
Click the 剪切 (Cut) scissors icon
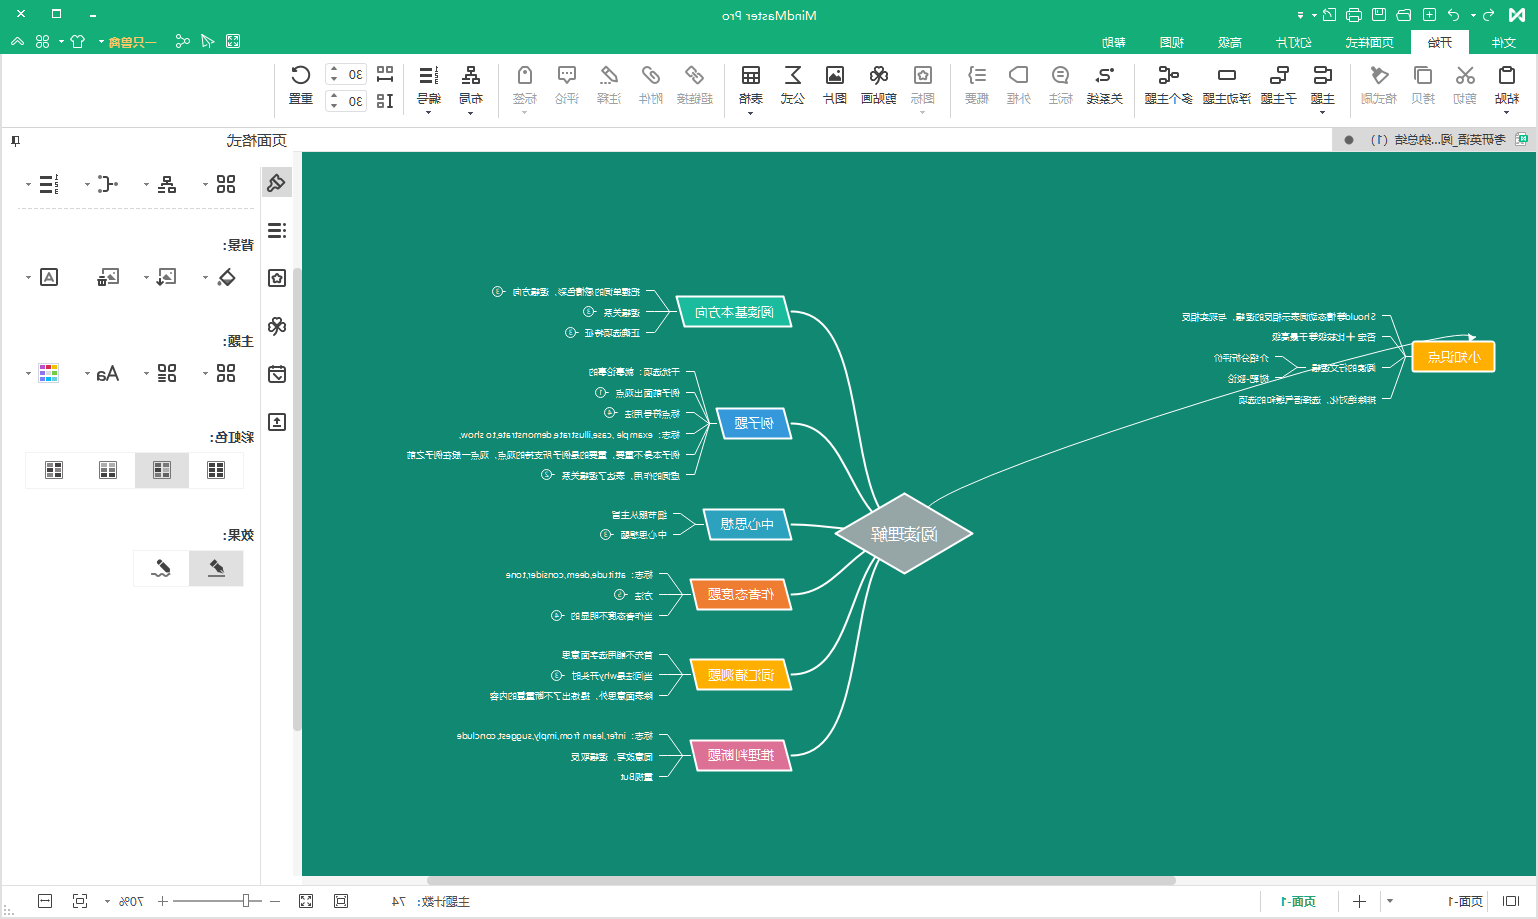tap(1465, 76)
